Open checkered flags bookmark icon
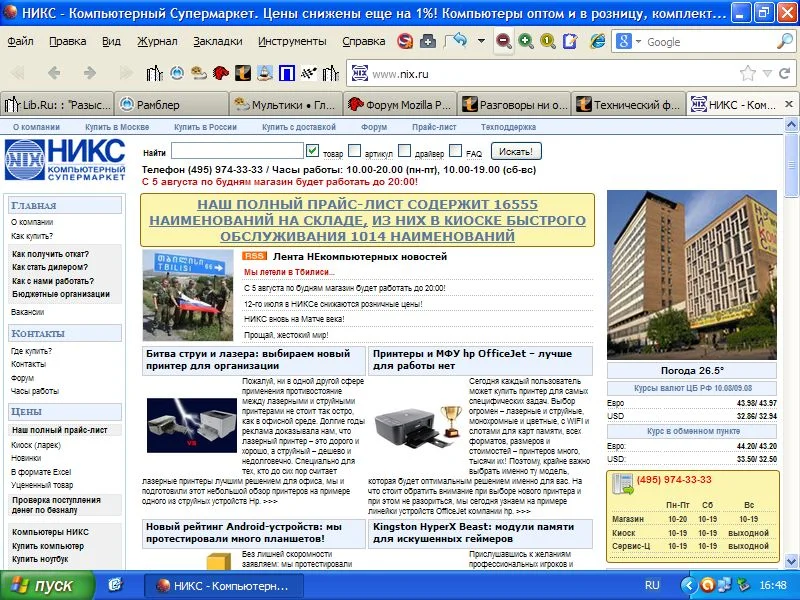 tap(309, 73)
